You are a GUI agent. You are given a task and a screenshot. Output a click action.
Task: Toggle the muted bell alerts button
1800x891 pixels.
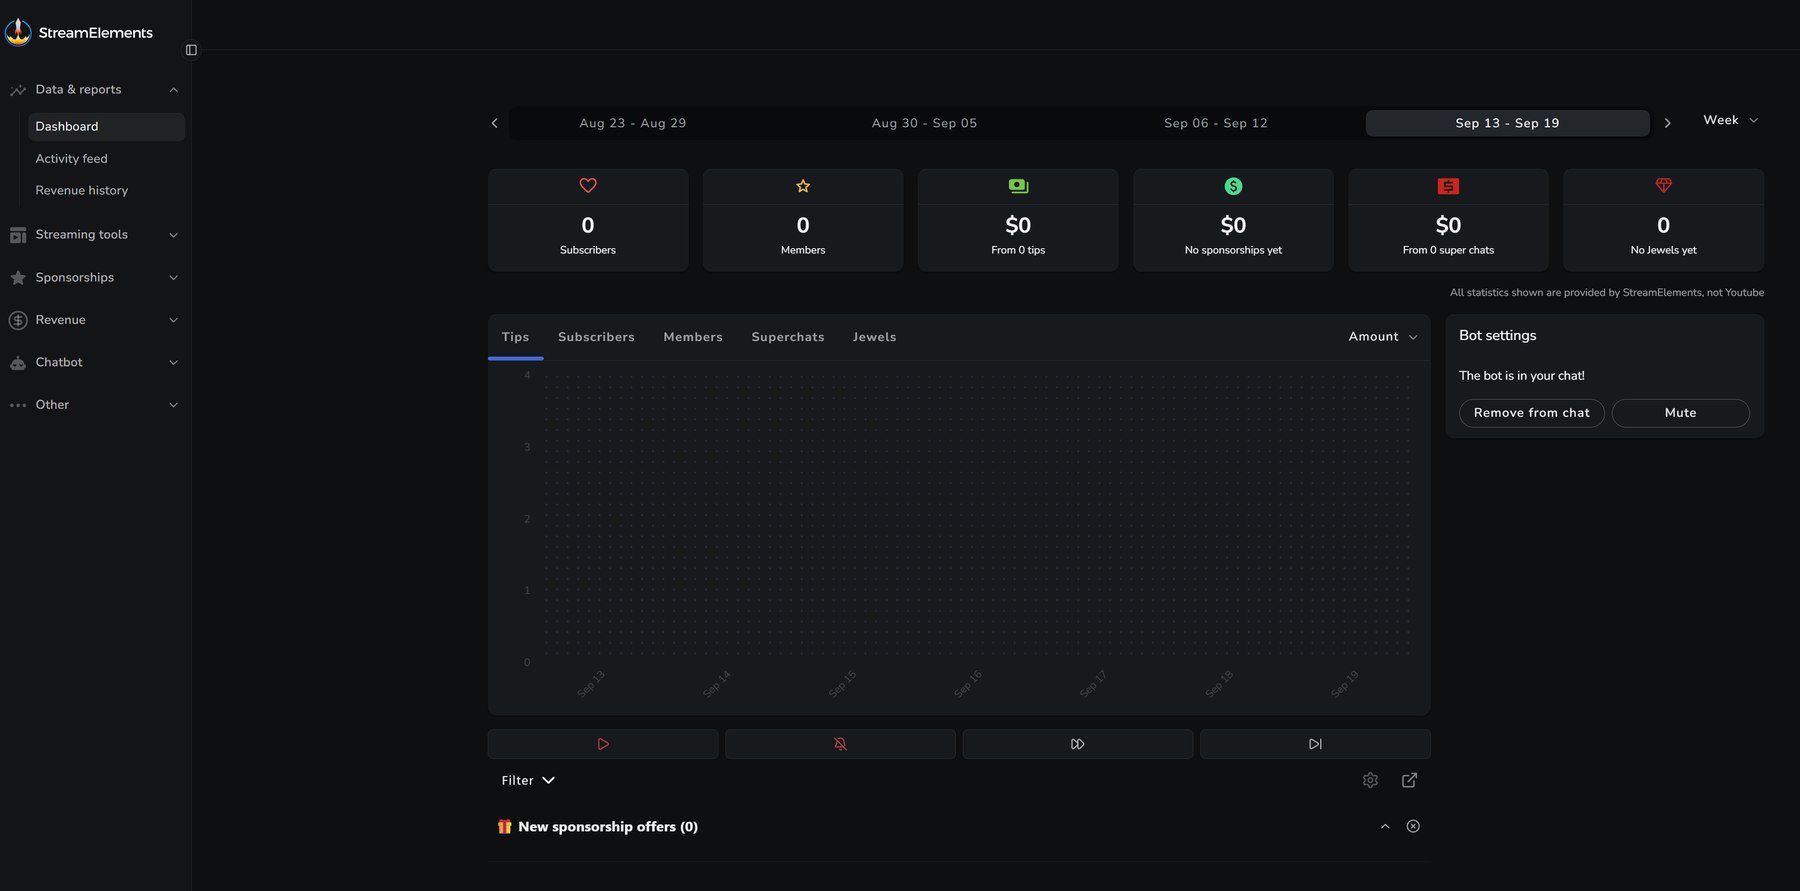840,744
